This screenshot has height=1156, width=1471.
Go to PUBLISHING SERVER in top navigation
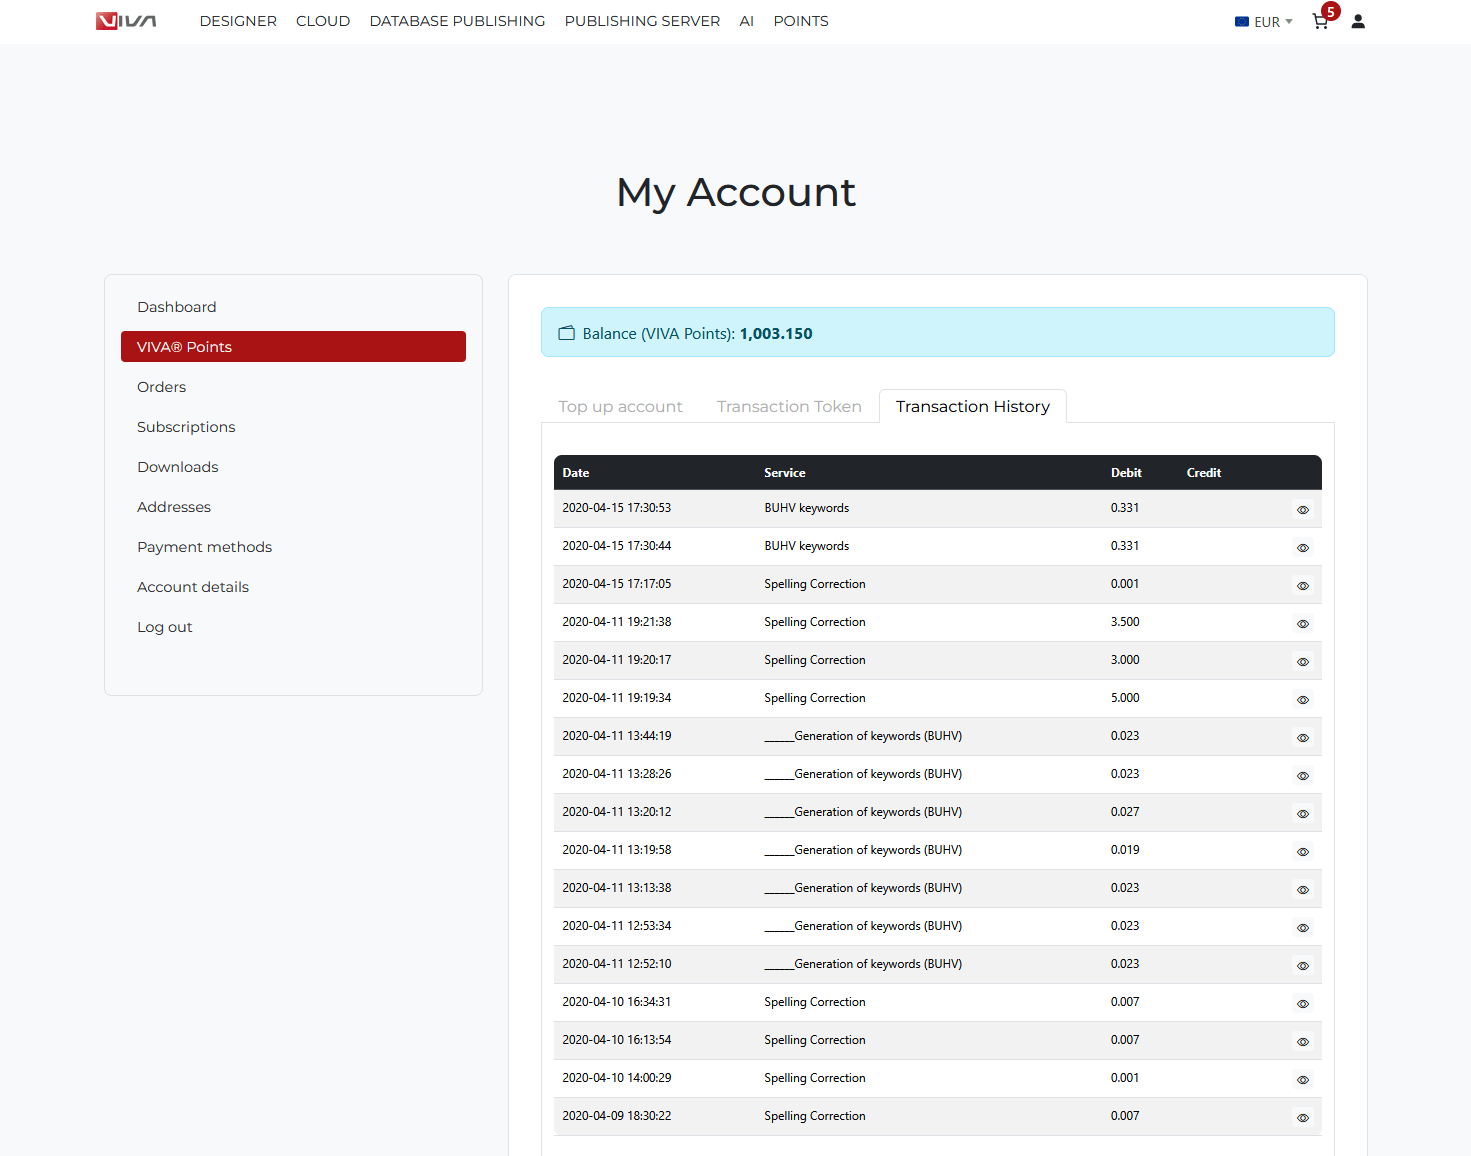[x=642, y=21]
